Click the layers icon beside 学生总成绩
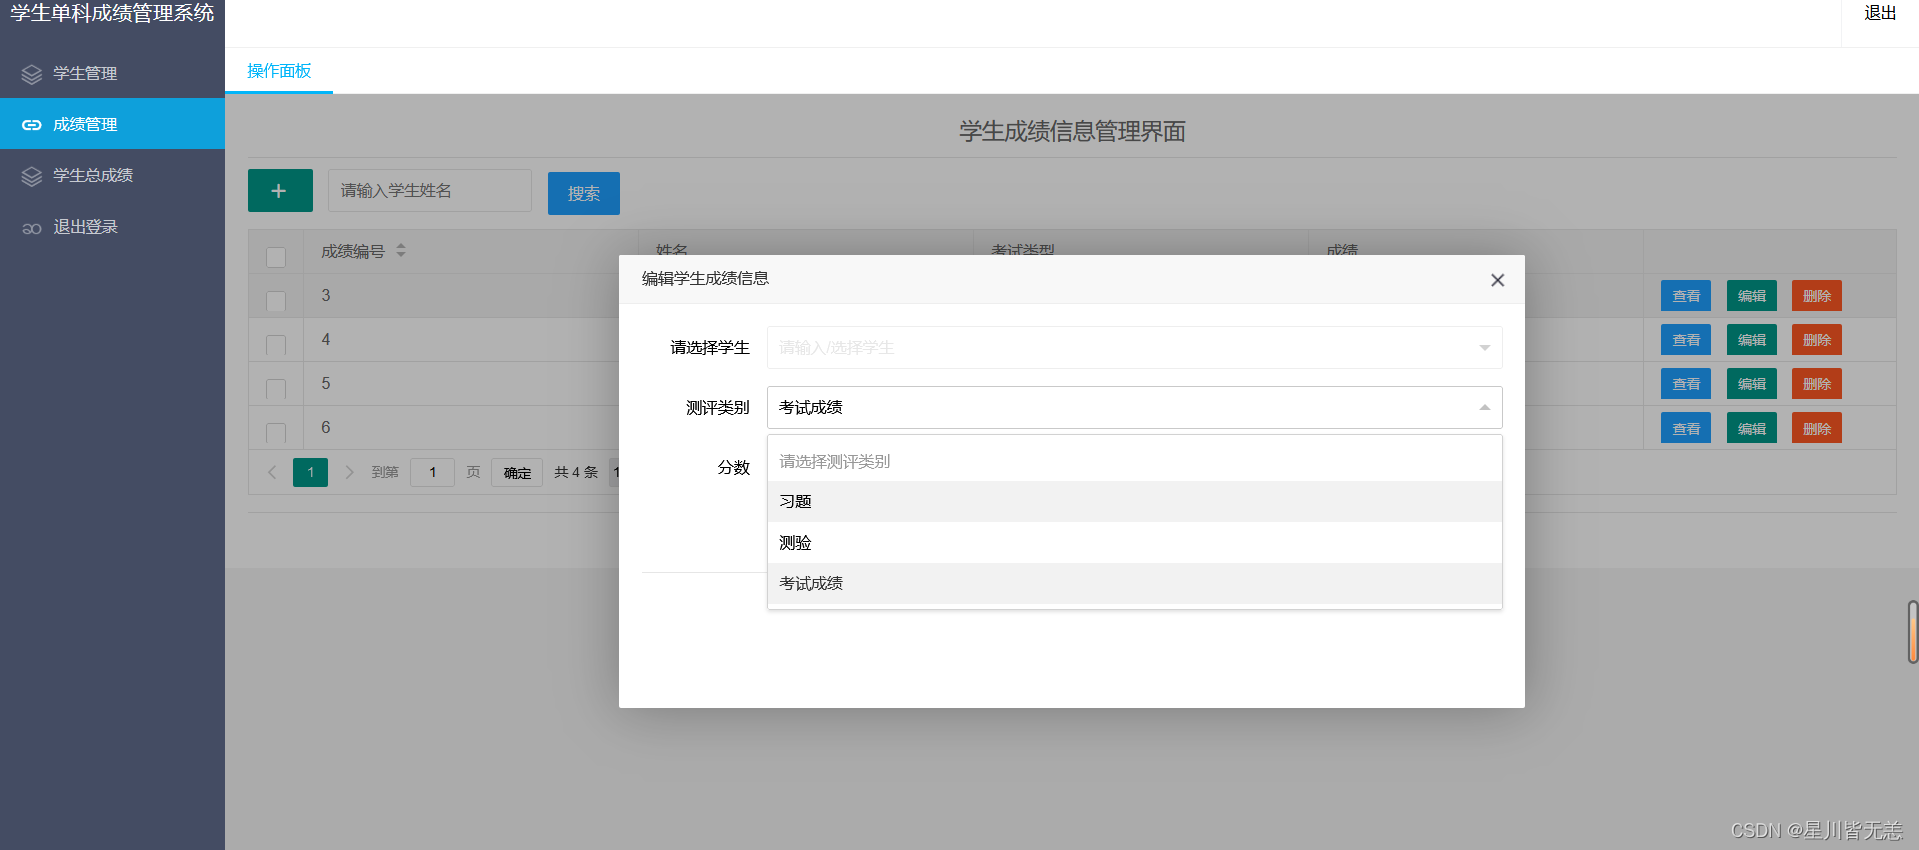The image size is (1919, 850). (x=32, y=176)
